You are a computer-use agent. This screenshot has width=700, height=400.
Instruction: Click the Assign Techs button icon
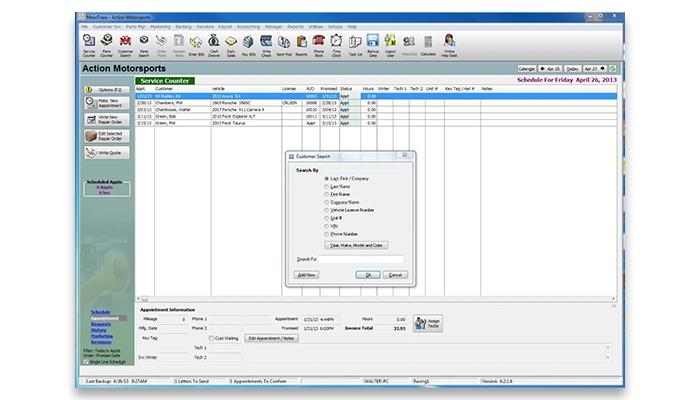point(428,323)
